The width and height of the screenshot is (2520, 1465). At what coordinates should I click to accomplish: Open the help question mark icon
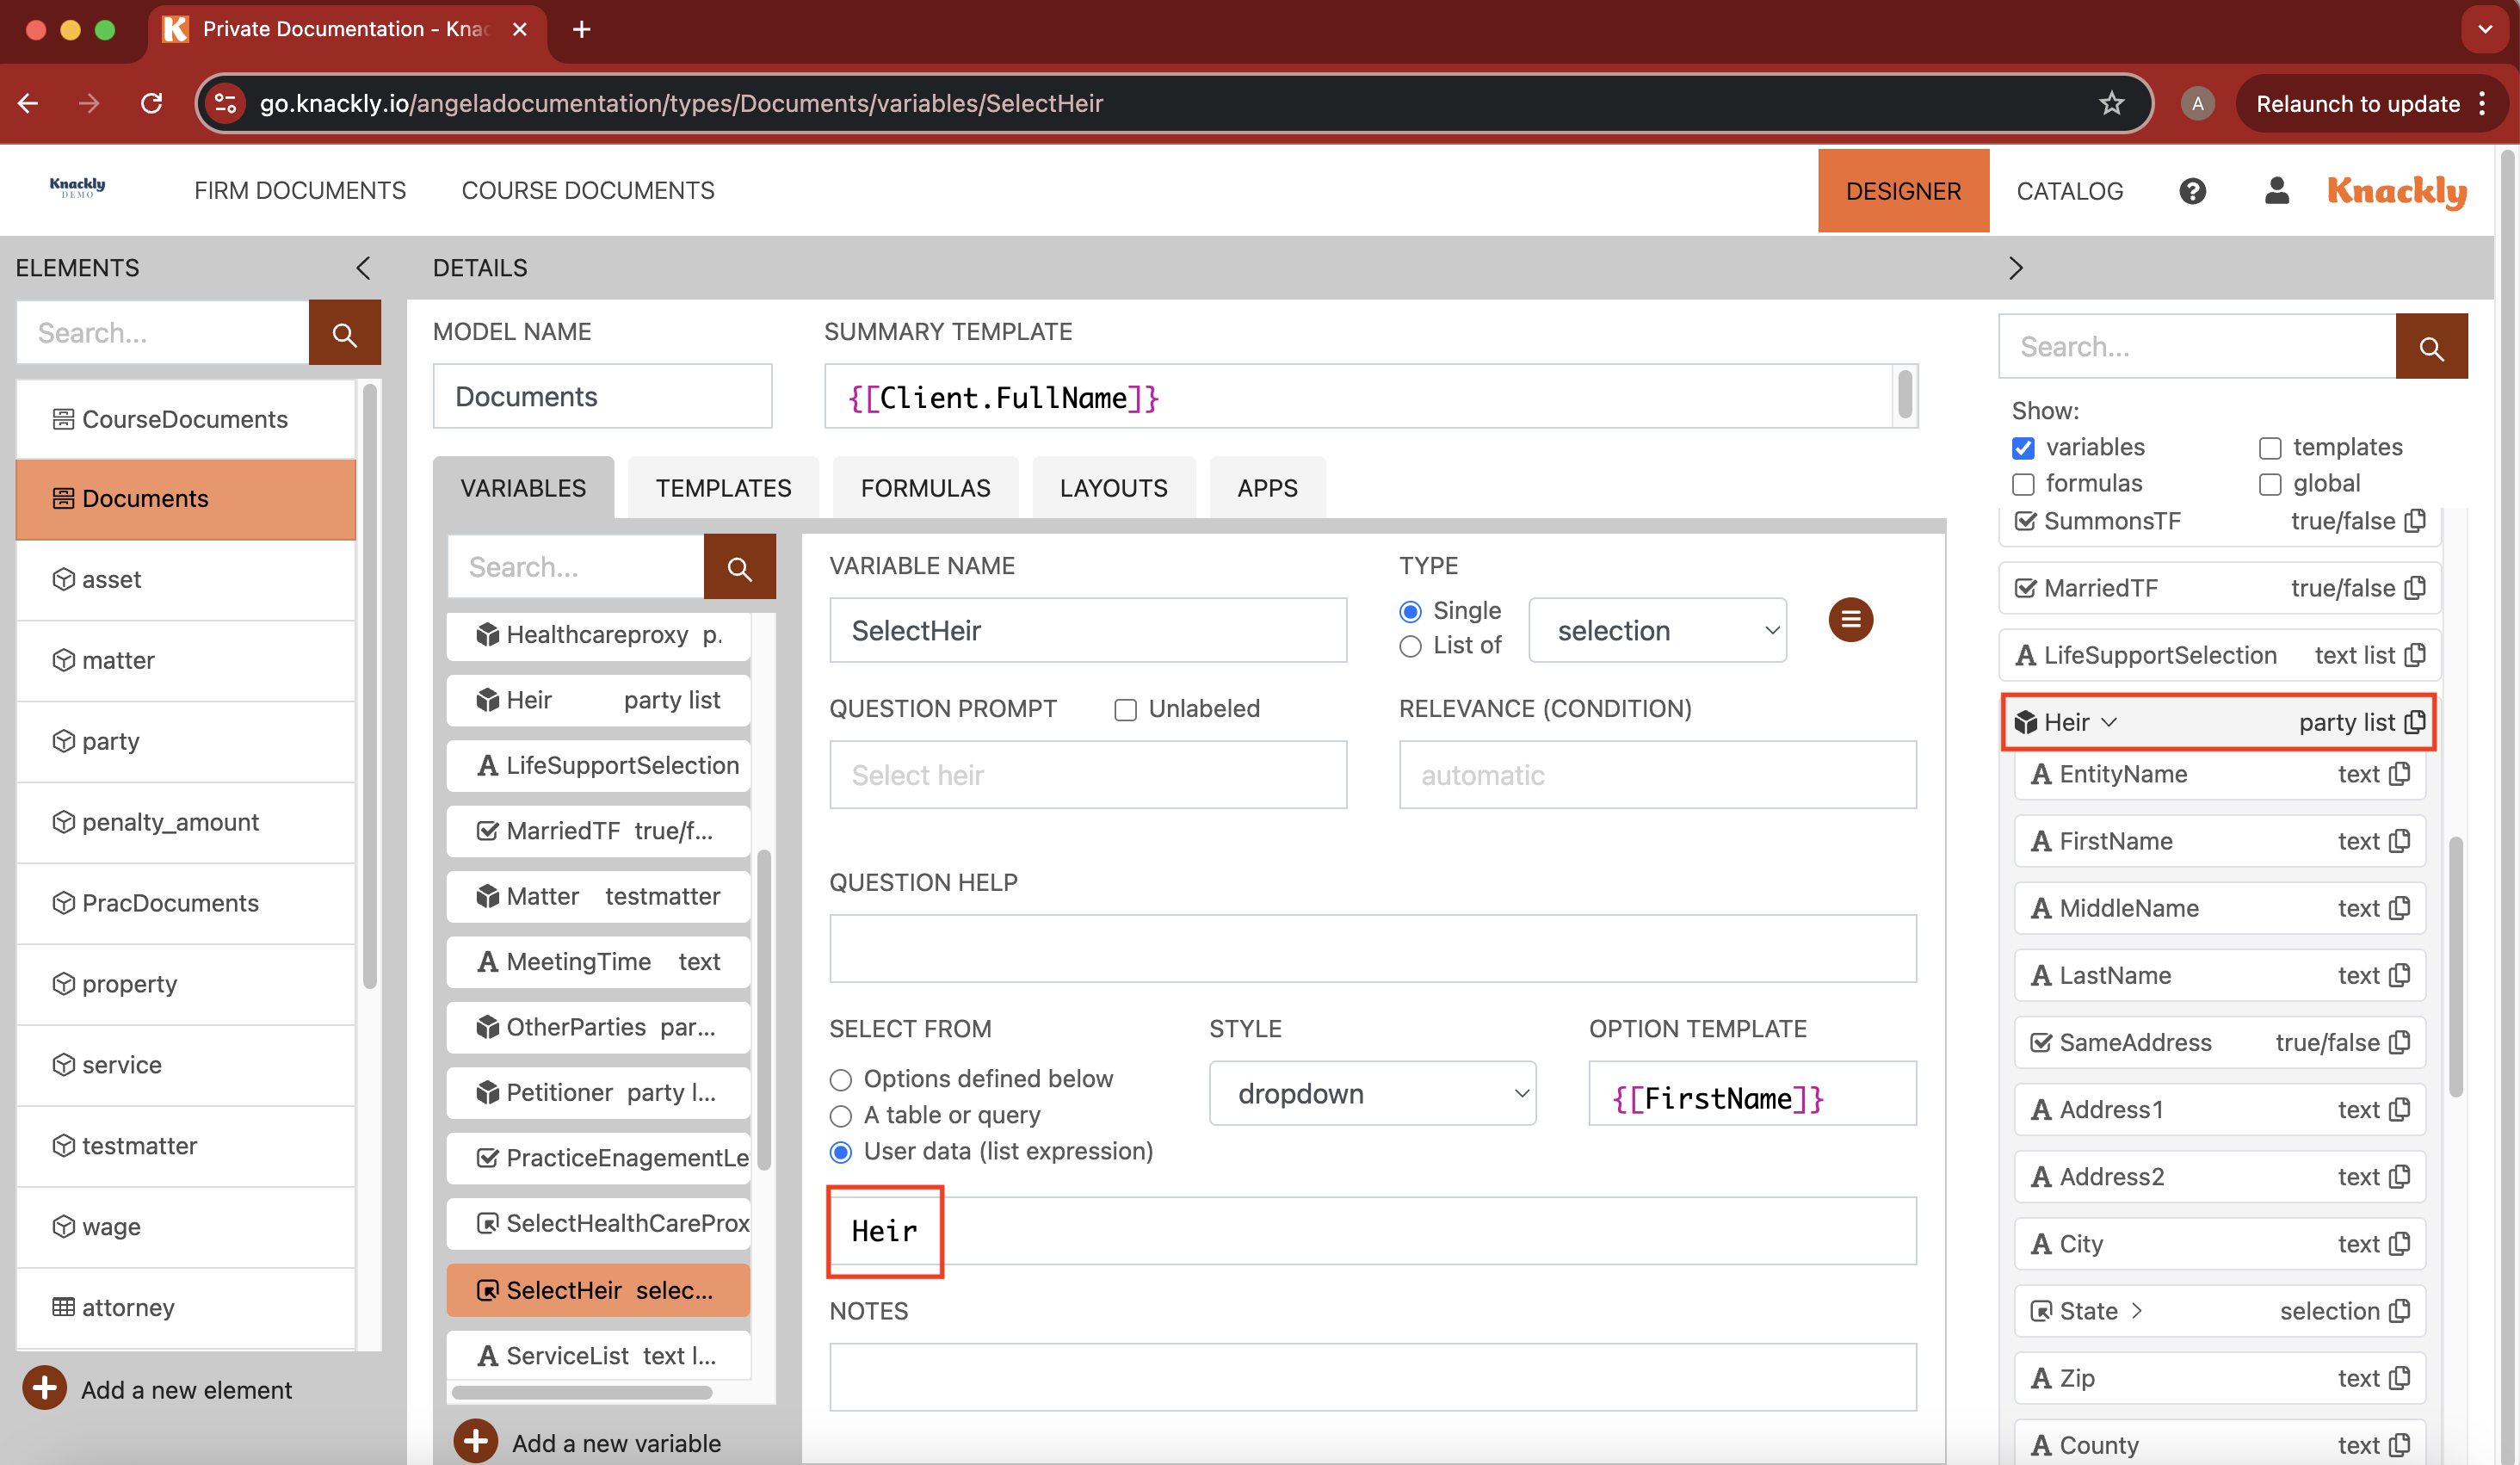pos(2193,190)
